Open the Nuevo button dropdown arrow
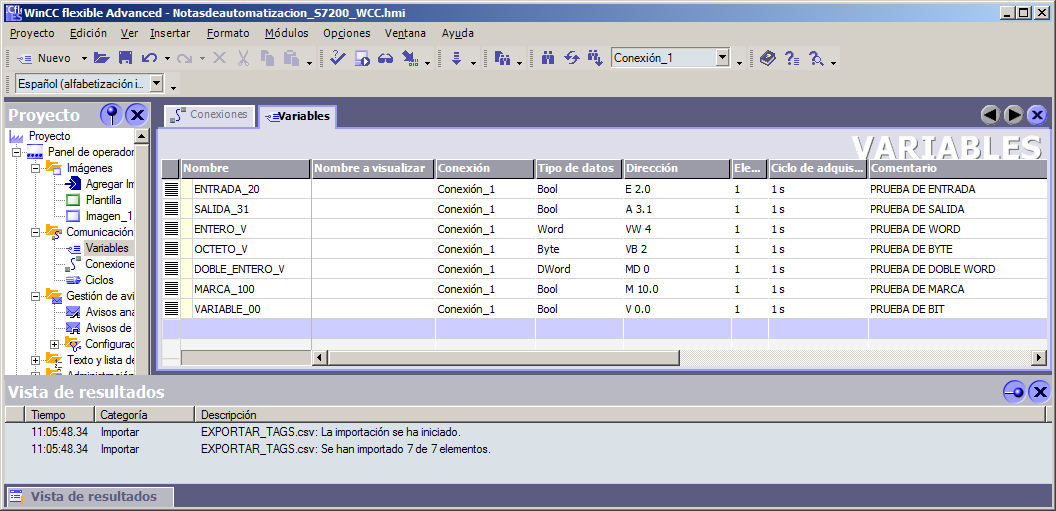This screenshot has height=511, width=1056. pyautogui.click(x=84, y=59)
